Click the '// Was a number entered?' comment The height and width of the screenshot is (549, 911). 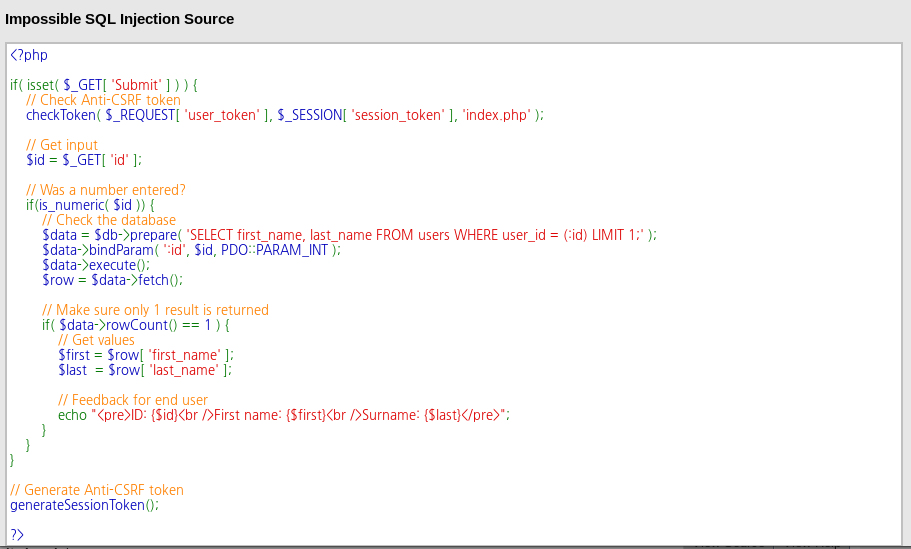(106, 191)
